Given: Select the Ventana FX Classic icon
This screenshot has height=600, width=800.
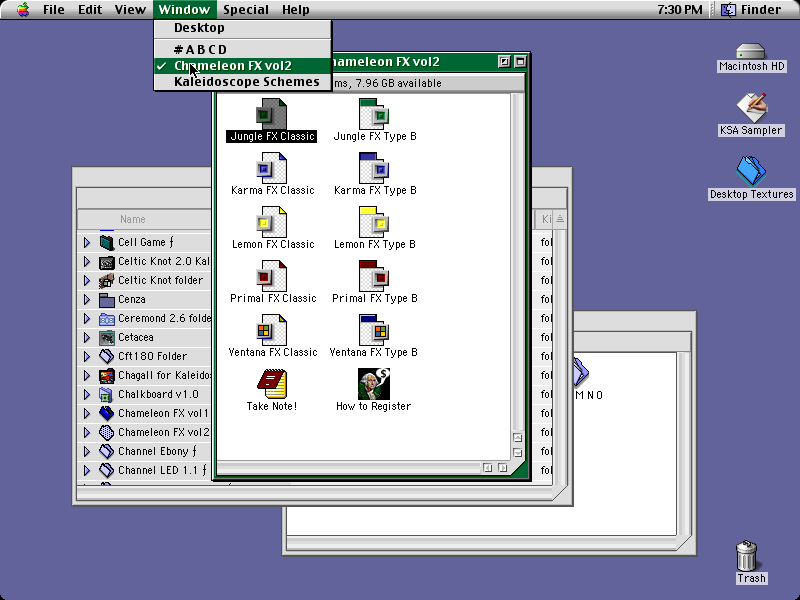Looking at the screenshot, I should click(x=271, y=330).
